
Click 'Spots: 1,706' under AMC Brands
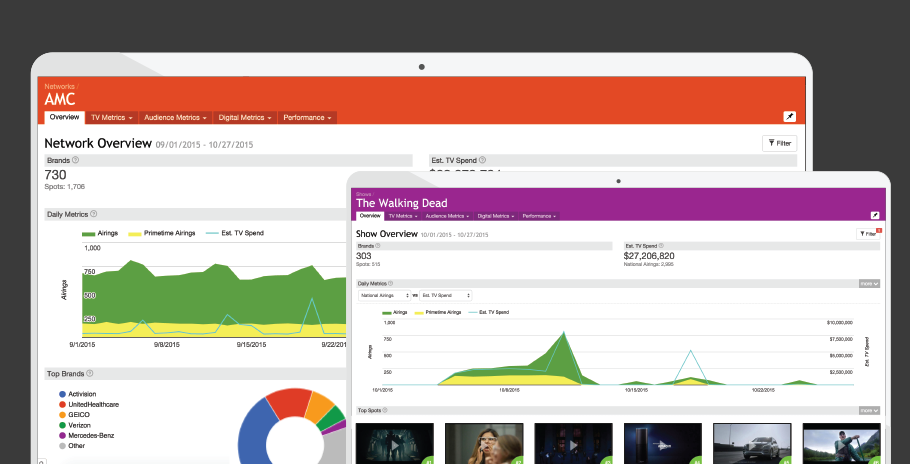pos(64,187)
